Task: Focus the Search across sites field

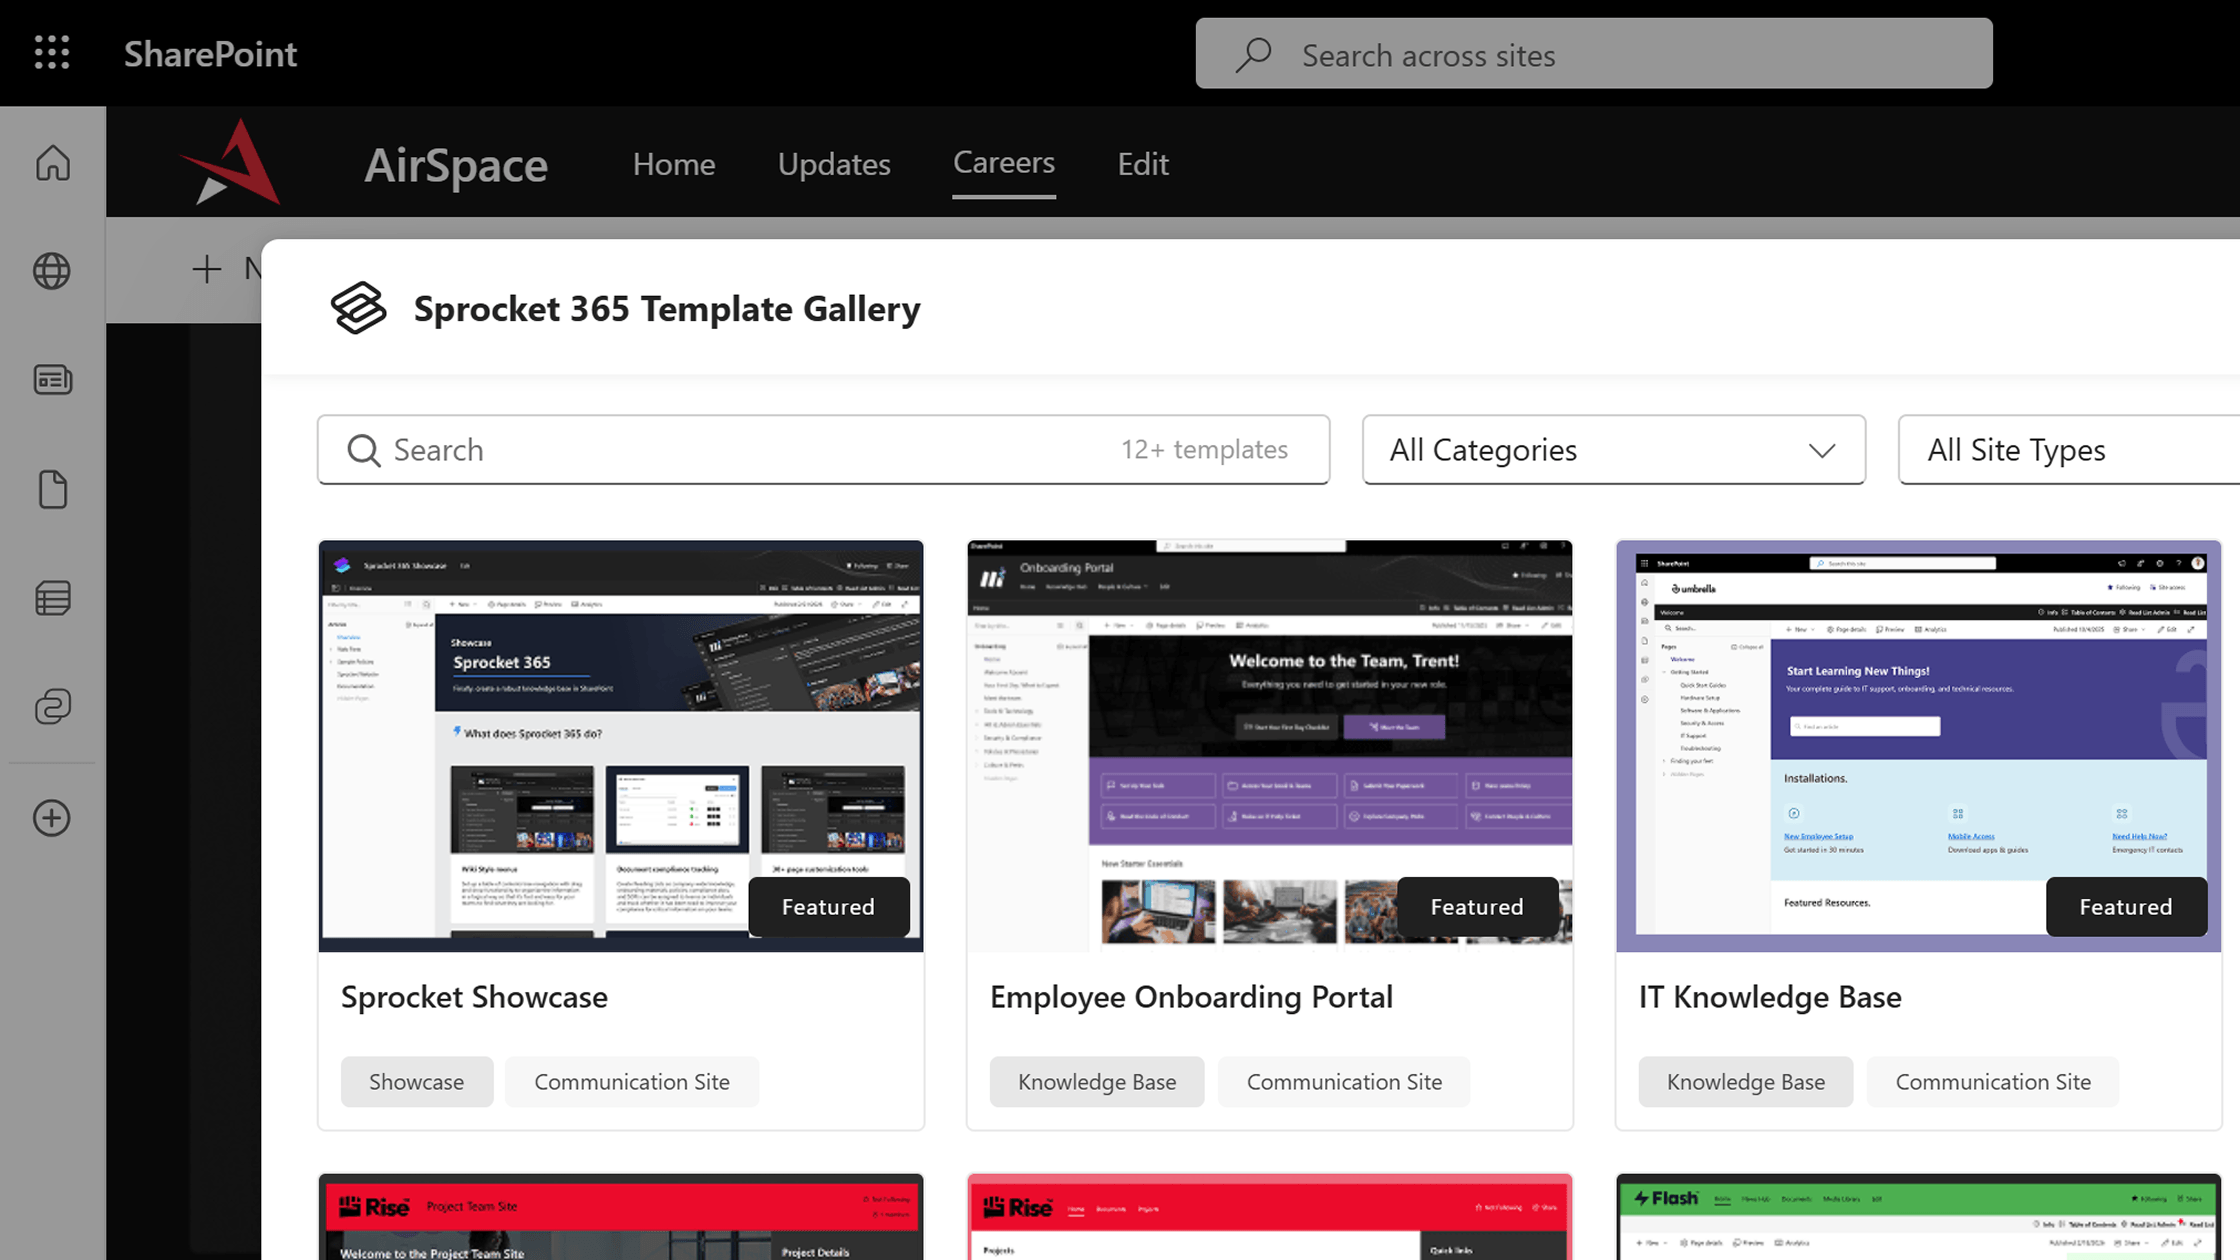Action: 1594,54
